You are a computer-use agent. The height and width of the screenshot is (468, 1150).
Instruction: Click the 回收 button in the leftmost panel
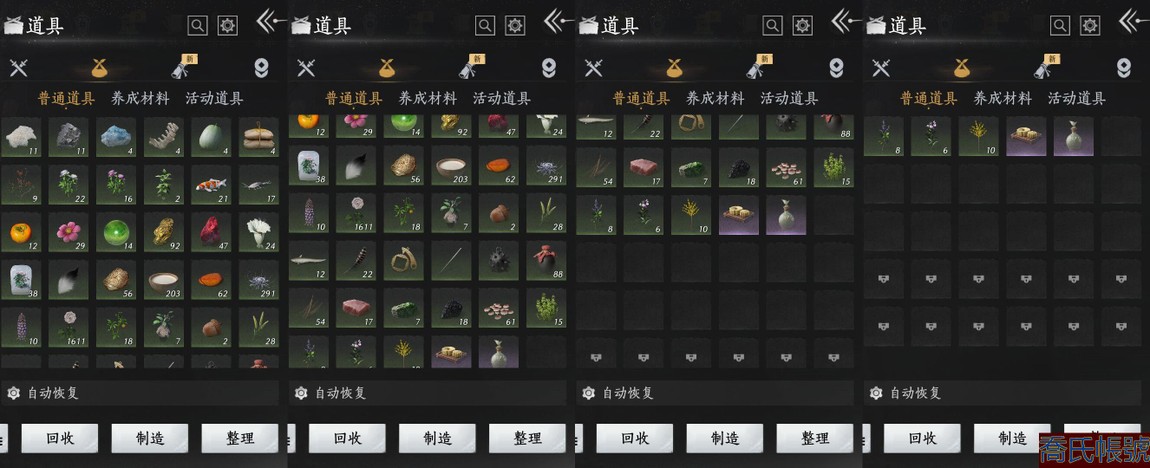(59, 439)
